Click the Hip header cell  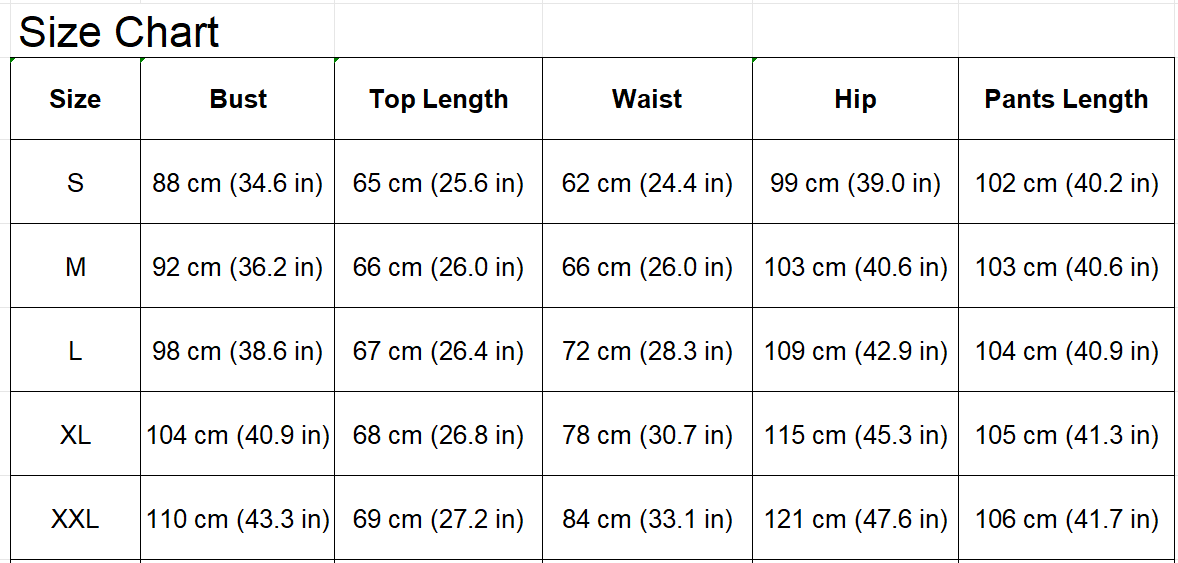tap(855, 99)
